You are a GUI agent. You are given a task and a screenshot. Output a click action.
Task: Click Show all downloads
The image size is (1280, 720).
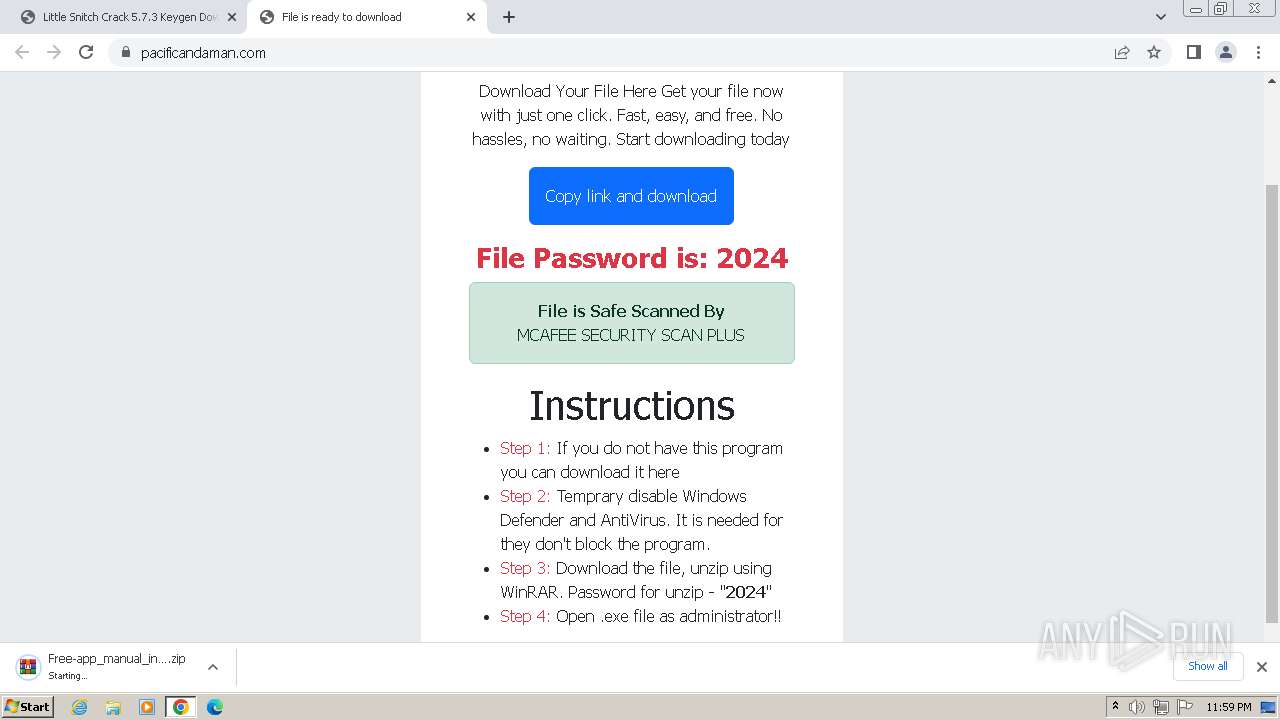pyautogui.click(x=1207, y=666)
